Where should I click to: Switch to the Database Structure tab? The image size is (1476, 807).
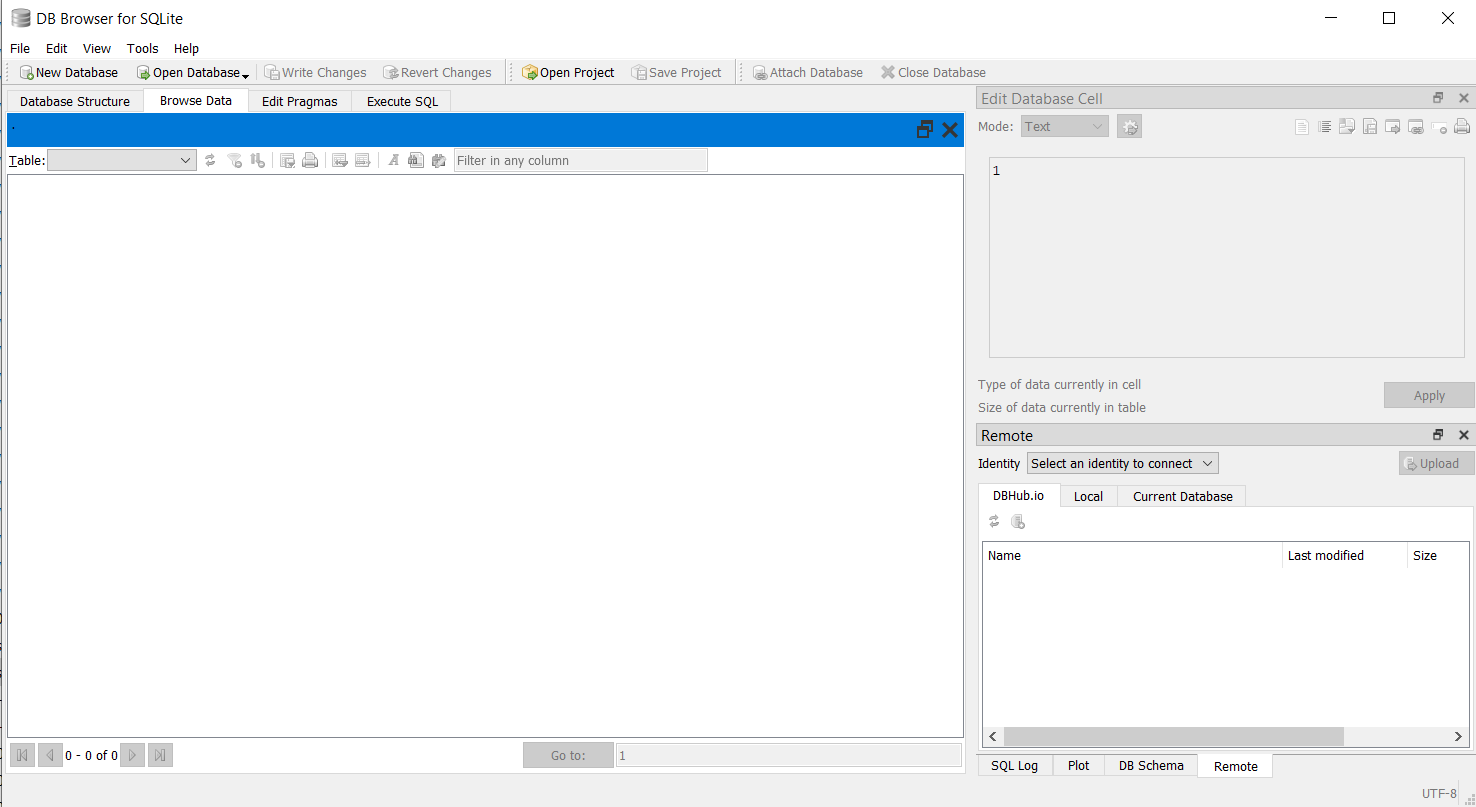coord(75,101)
